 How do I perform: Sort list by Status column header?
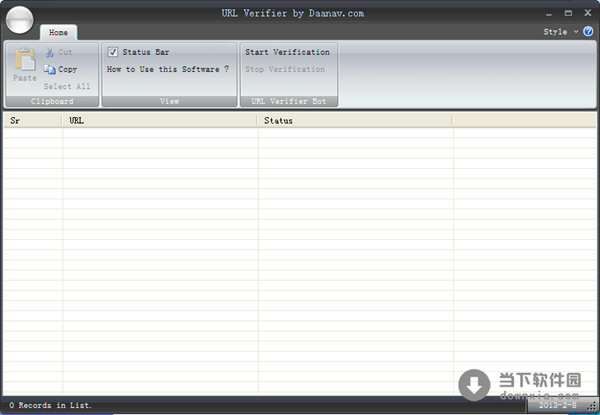pyautogui.click(x=355, y=120)
